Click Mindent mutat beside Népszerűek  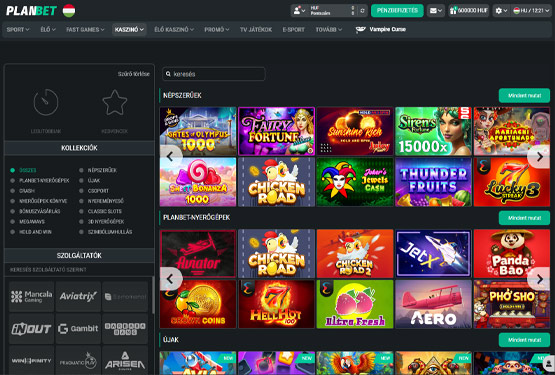click(x=524, y=96)
